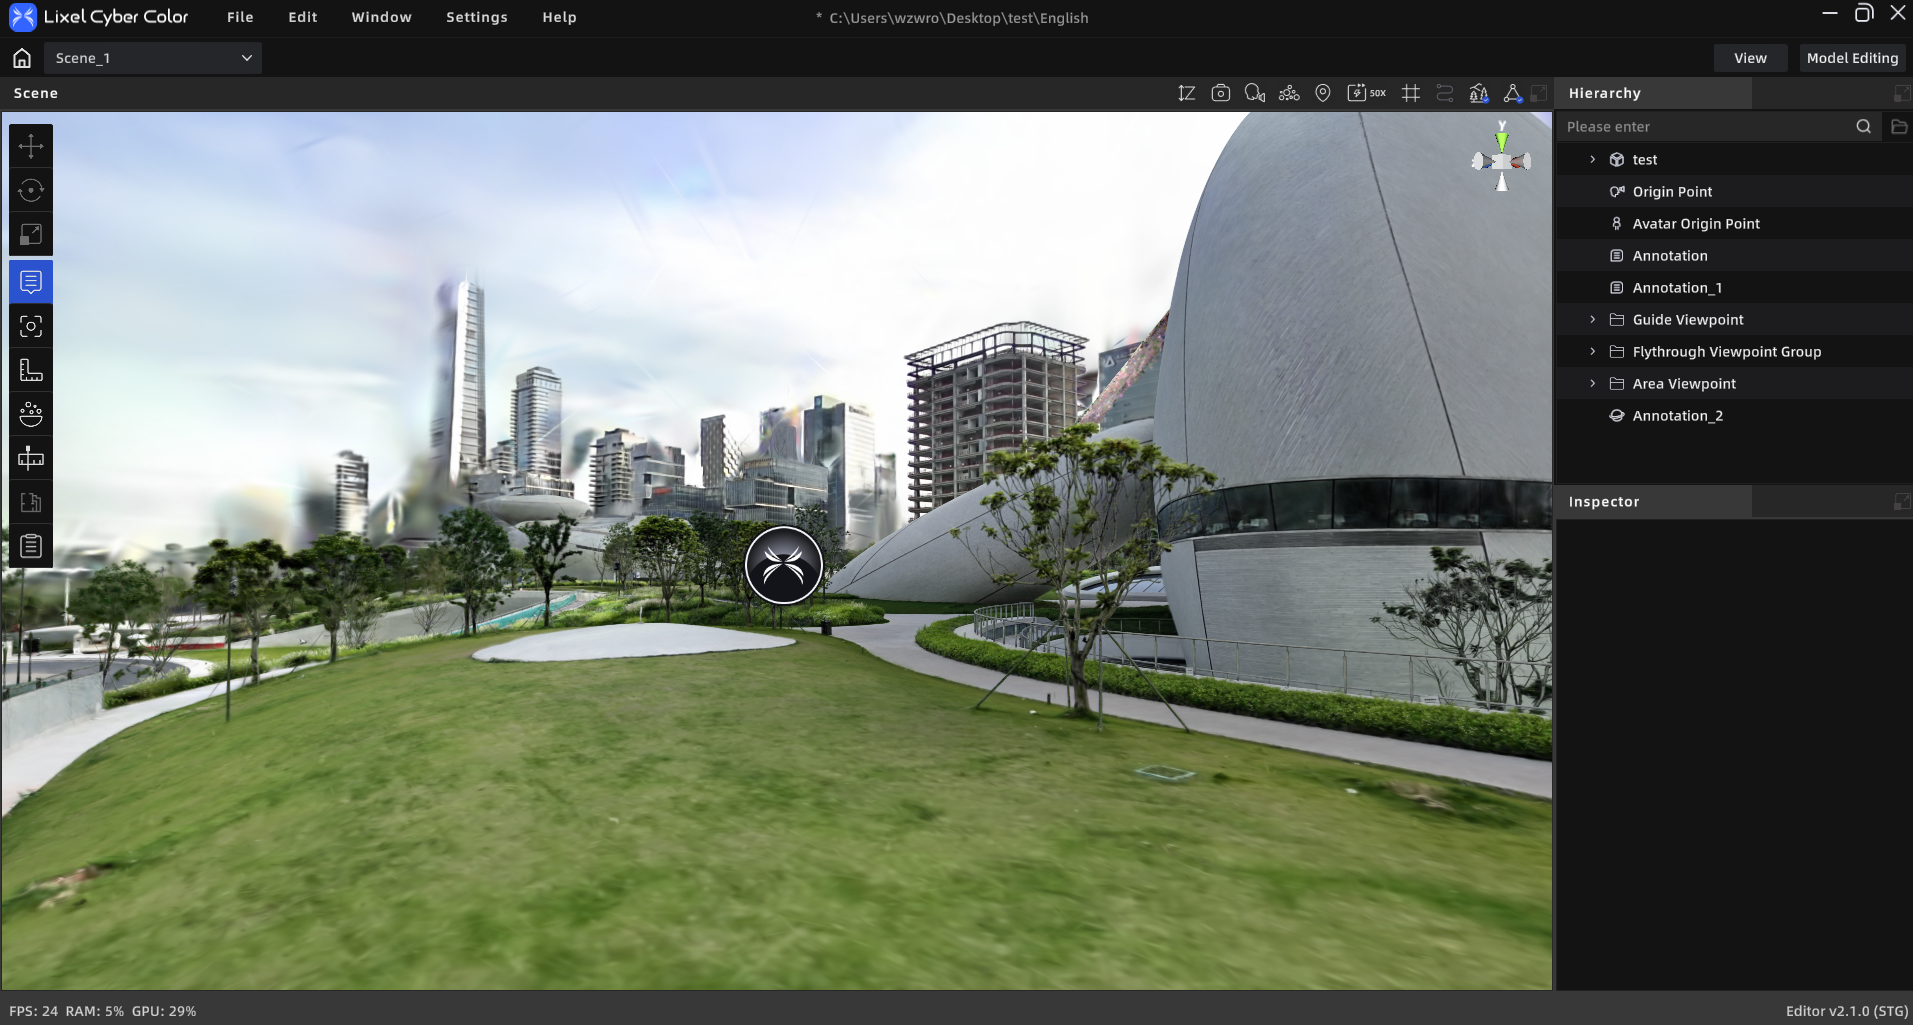Open the Scene_1 dropdown
The height and width of the screenshot is (1025, 1913).
pyautogui.click(x=153, y=58)
